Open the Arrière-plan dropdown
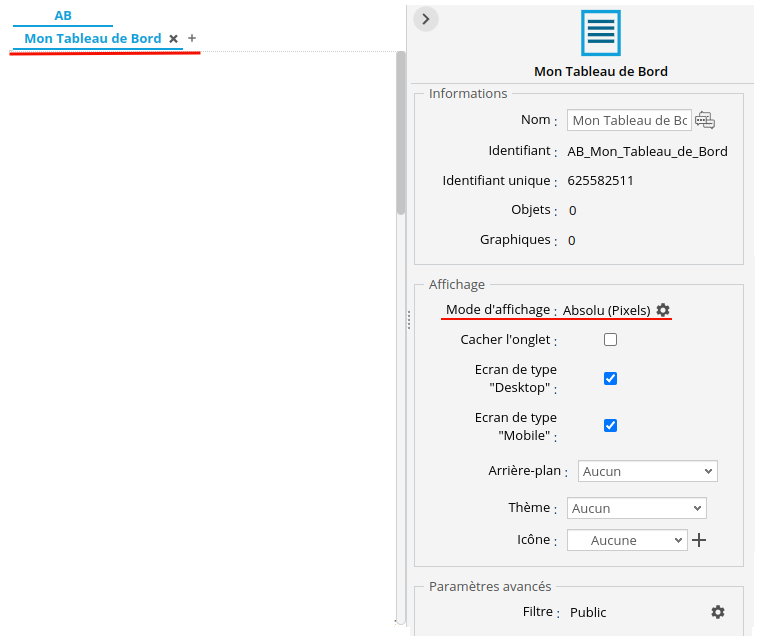This screenshot has width=760, height=638. (x=648, y=471)
